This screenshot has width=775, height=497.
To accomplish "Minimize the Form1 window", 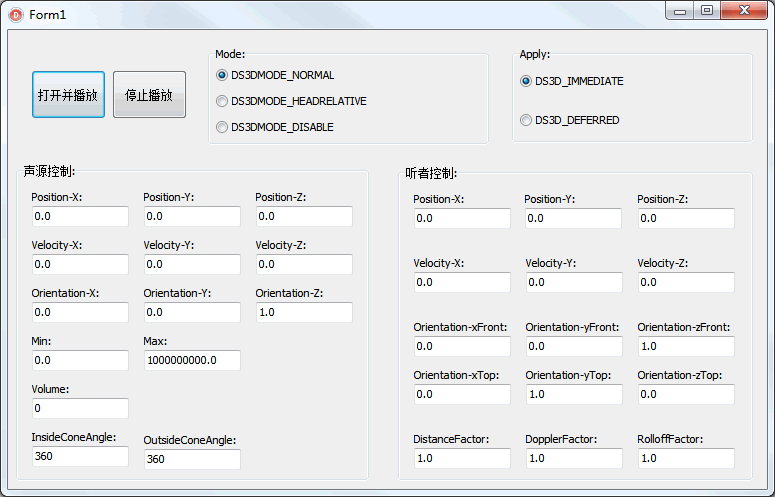I will click(x=680, y=11).
